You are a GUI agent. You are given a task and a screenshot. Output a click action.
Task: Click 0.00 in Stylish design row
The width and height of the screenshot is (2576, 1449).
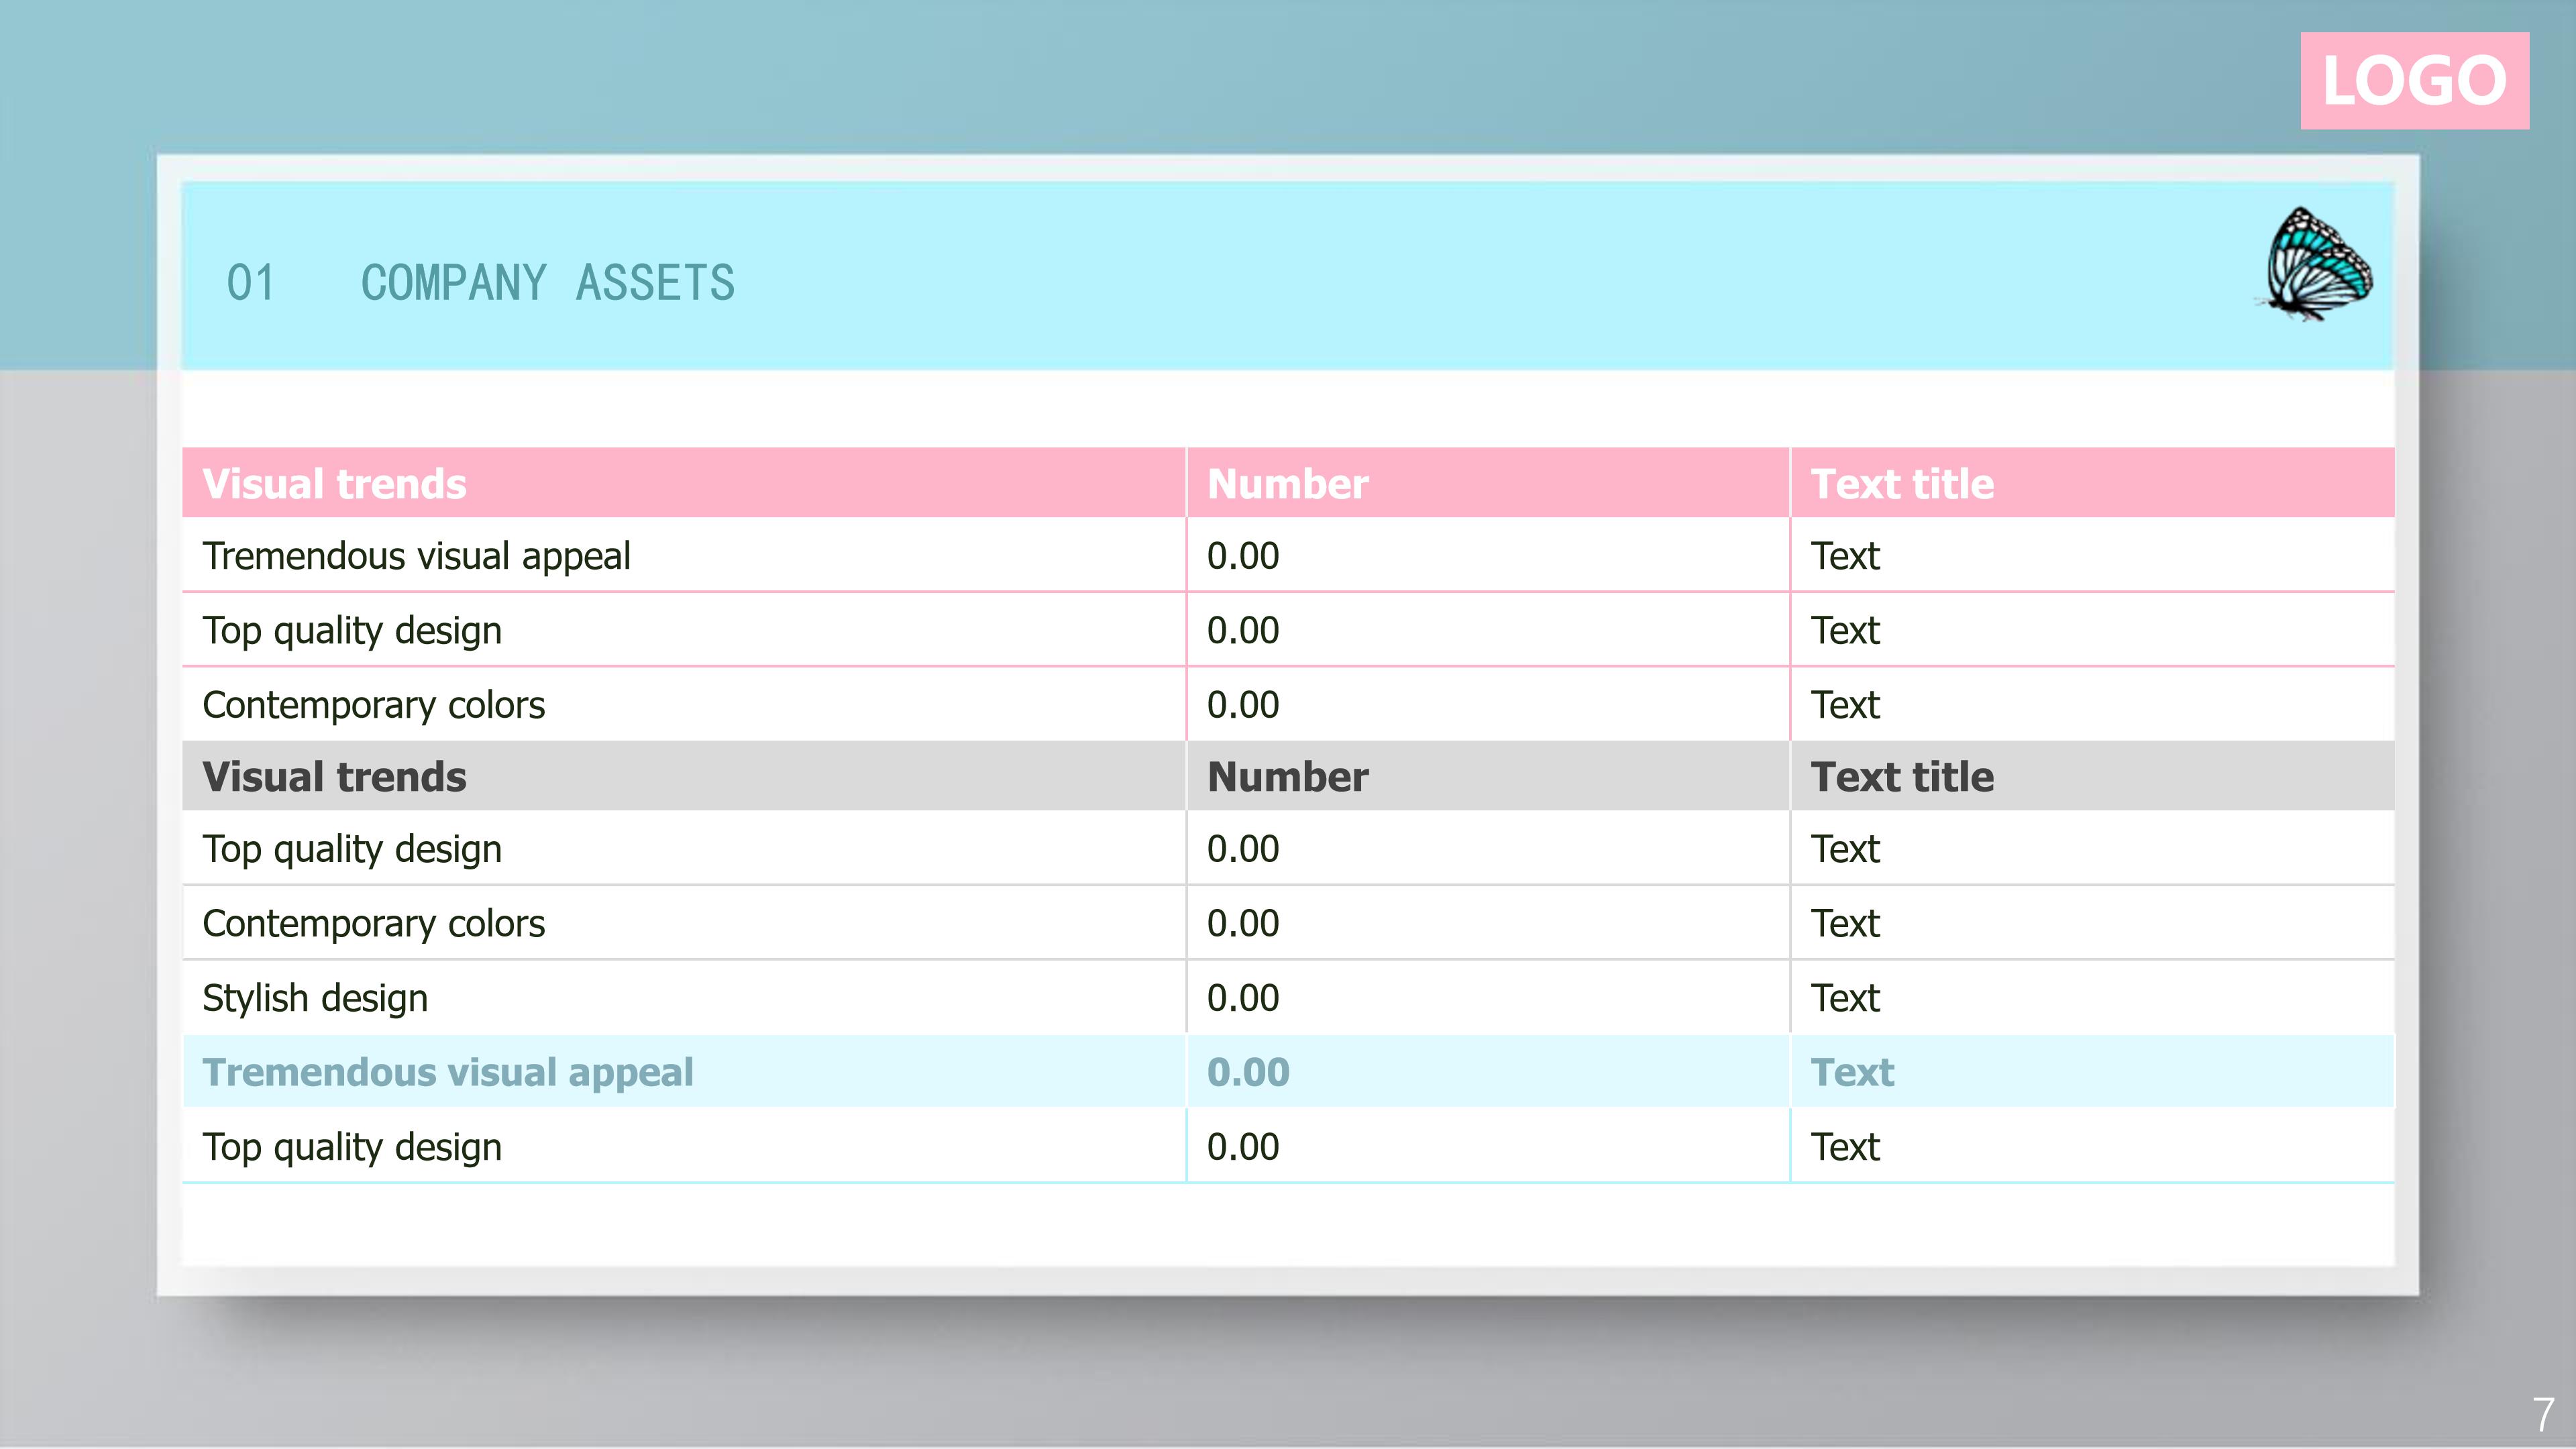point(1243,998)
